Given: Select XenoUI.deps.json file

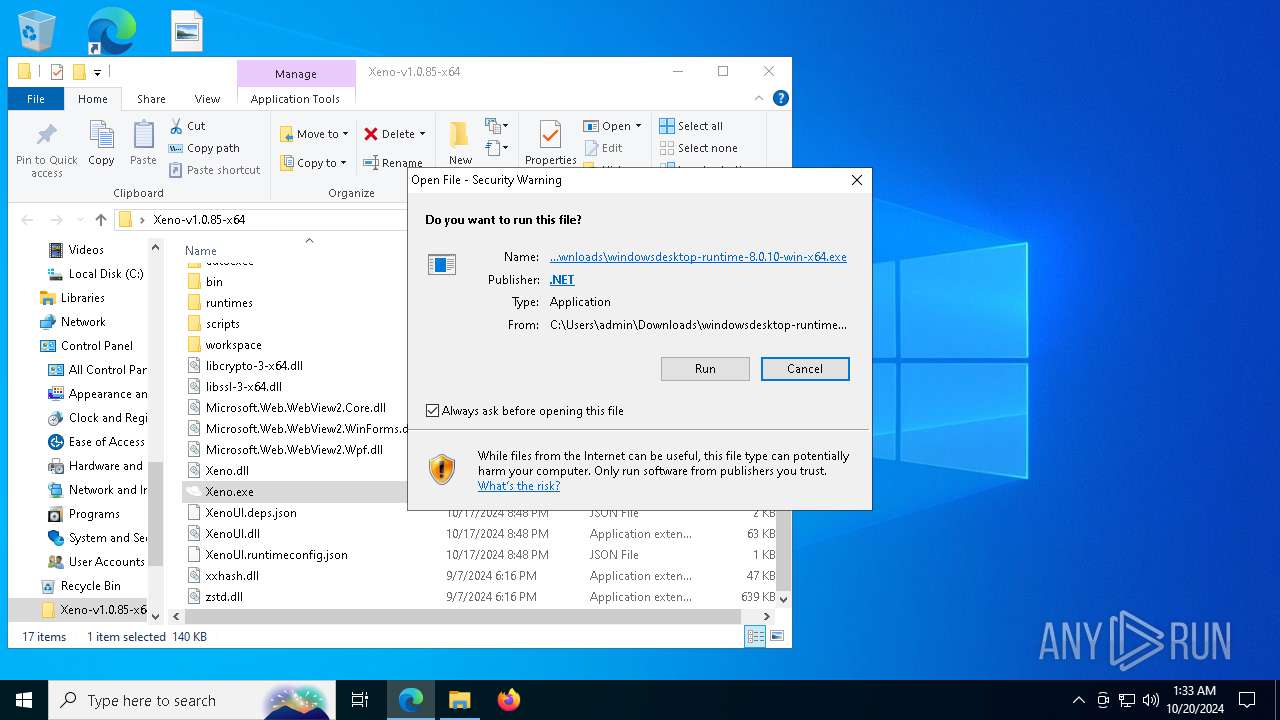Looking at the screenshot, I should coord(251,513).
